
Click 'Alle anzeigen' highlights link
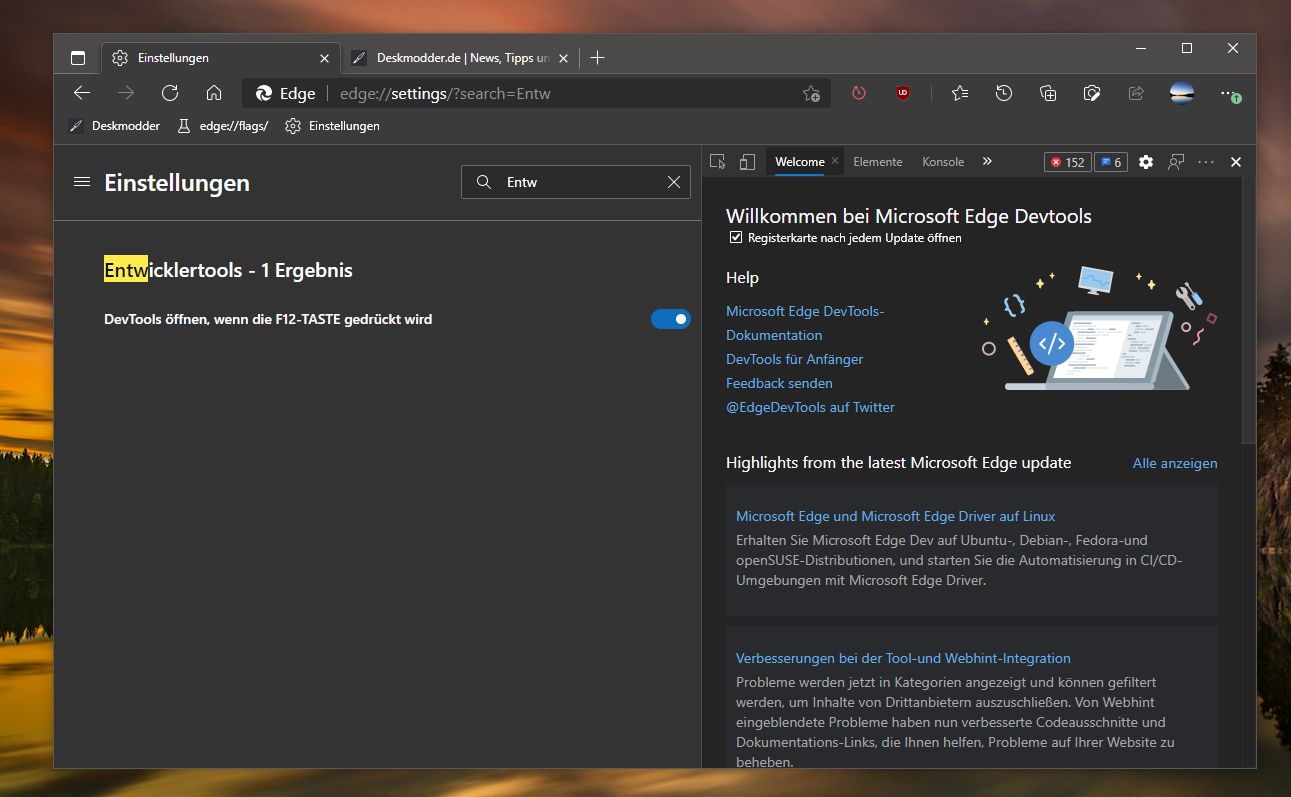pyautogui.click(x=1175, y=463)
